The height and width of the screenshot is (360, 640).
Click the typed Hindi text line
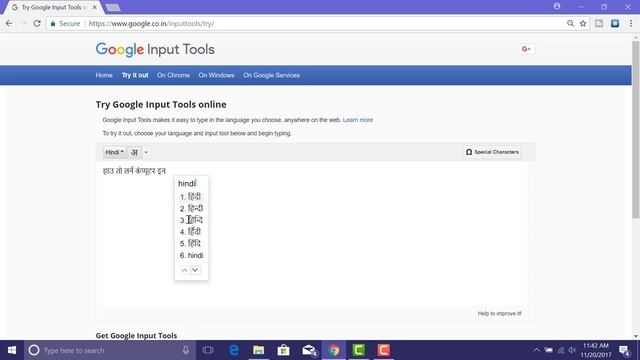point(134,171)
